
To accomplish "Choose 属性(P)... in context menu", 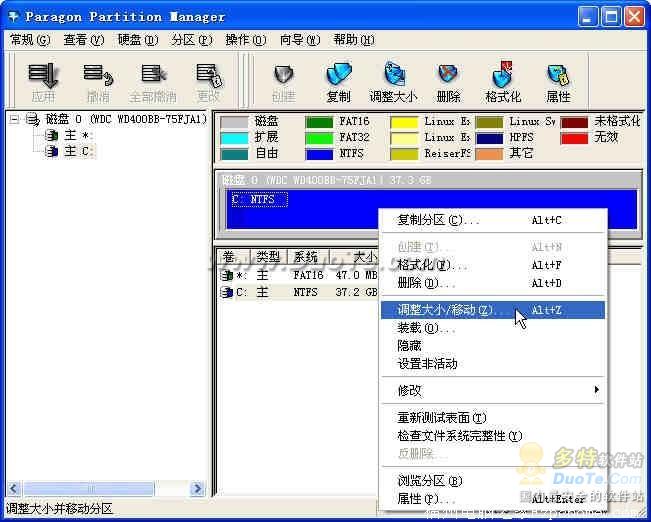I will 493,499.
